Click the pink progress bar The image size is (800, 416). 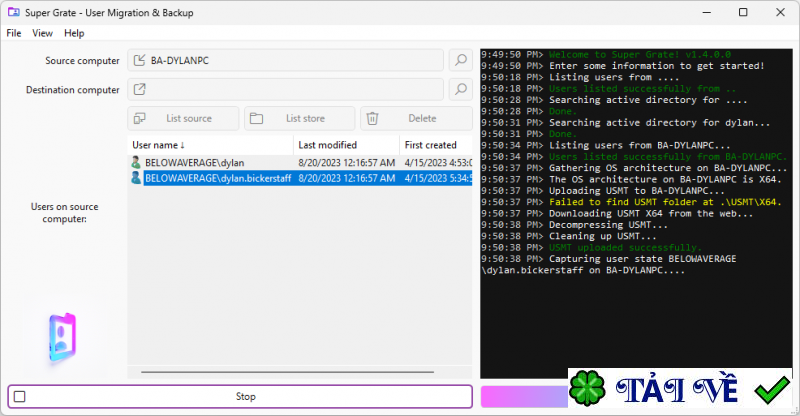coord(524,397)
